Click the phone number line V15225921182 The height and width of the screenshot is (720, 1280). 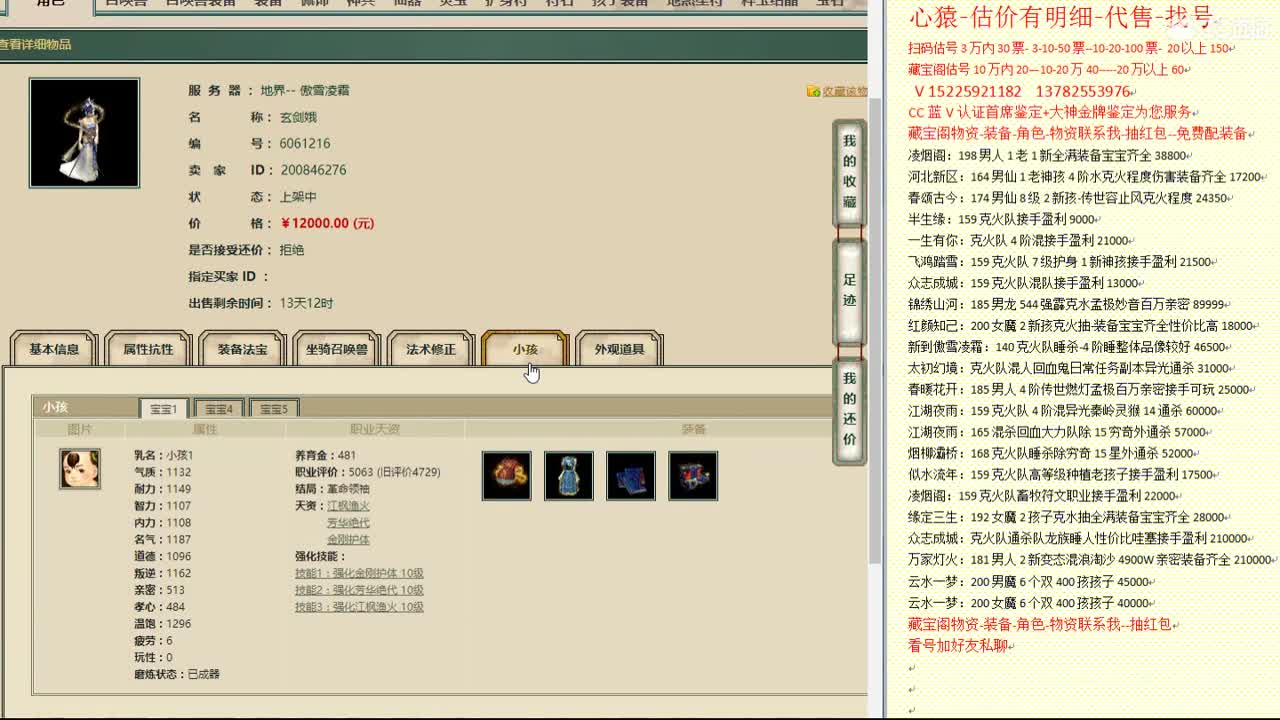pos(1022,91)
